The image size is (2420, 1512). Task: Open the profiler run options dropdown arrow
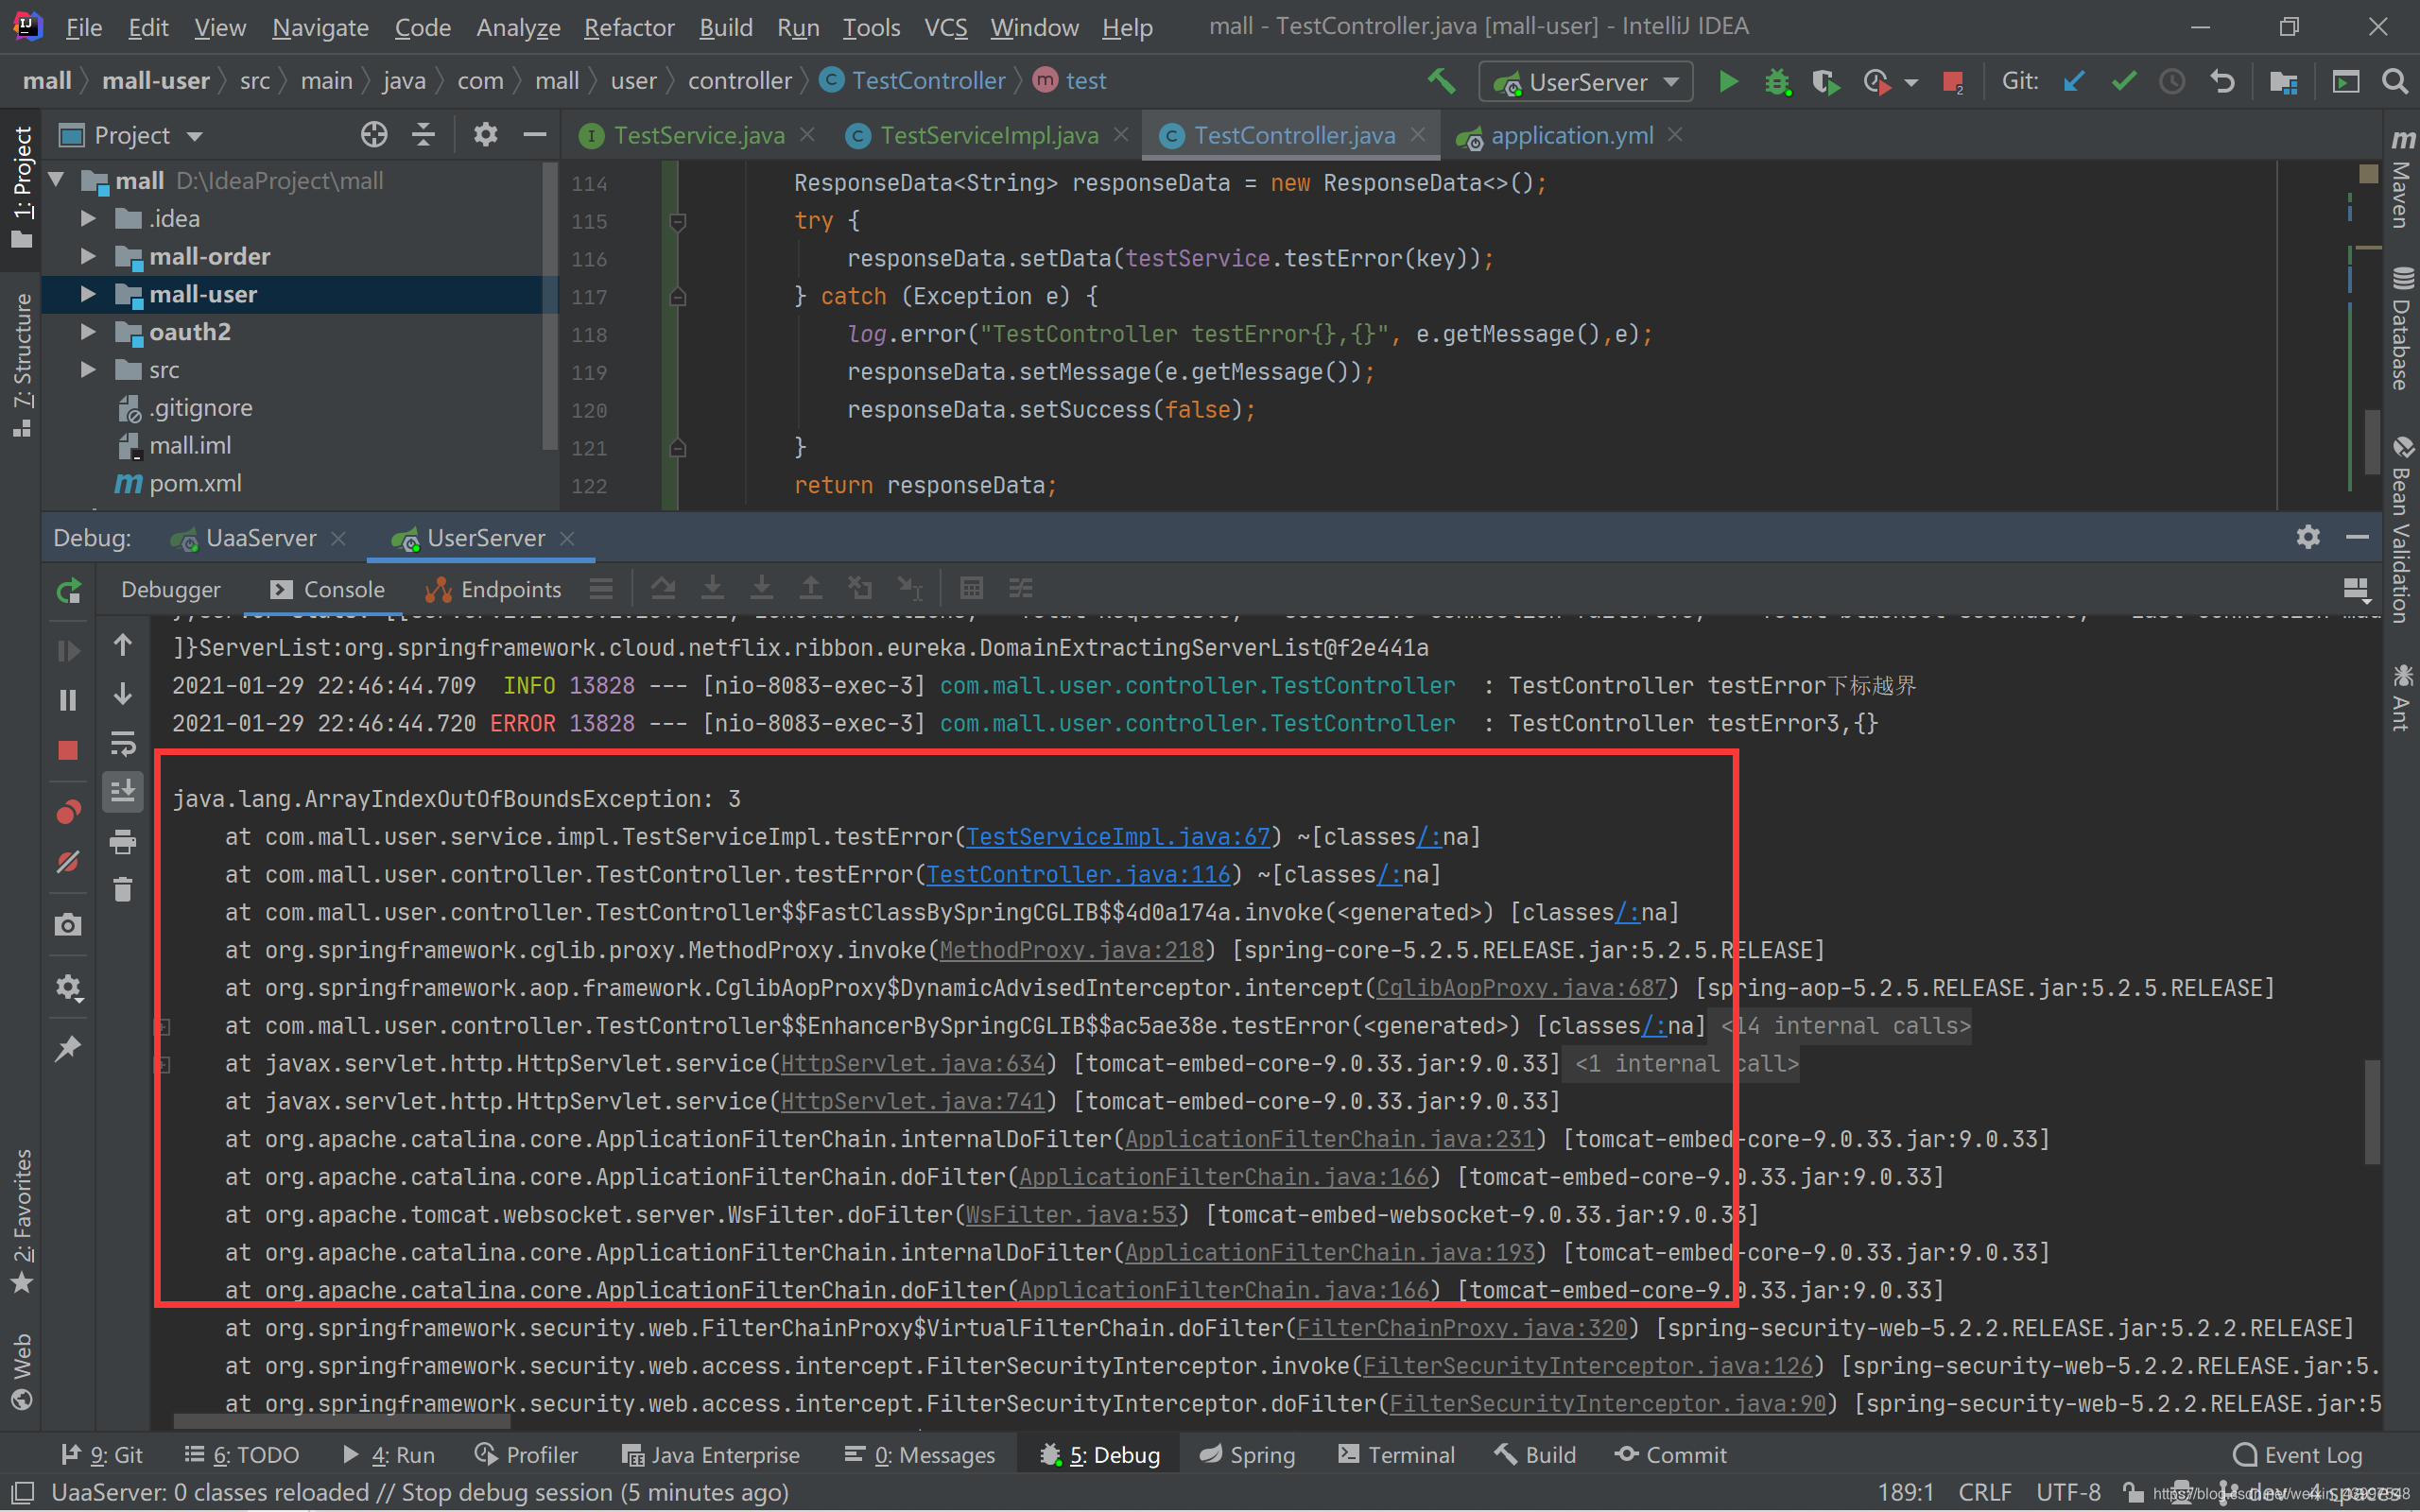(1911, 82)
